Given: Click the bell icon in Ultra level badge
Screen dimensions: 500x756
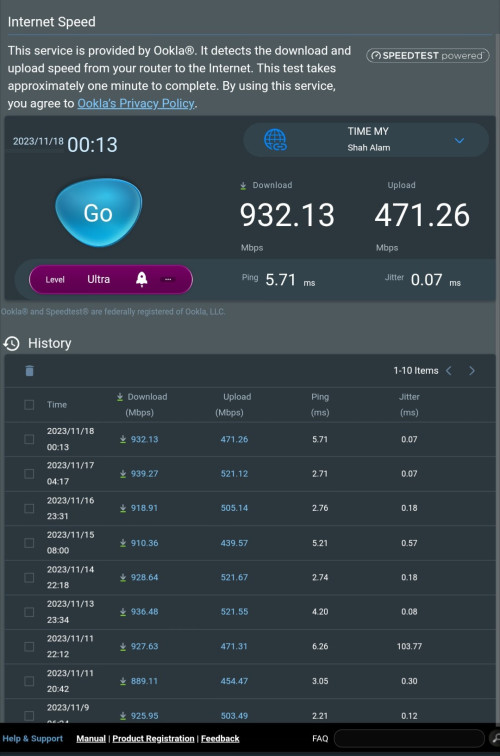Looking at the screenshot, I should coord(141,279).
